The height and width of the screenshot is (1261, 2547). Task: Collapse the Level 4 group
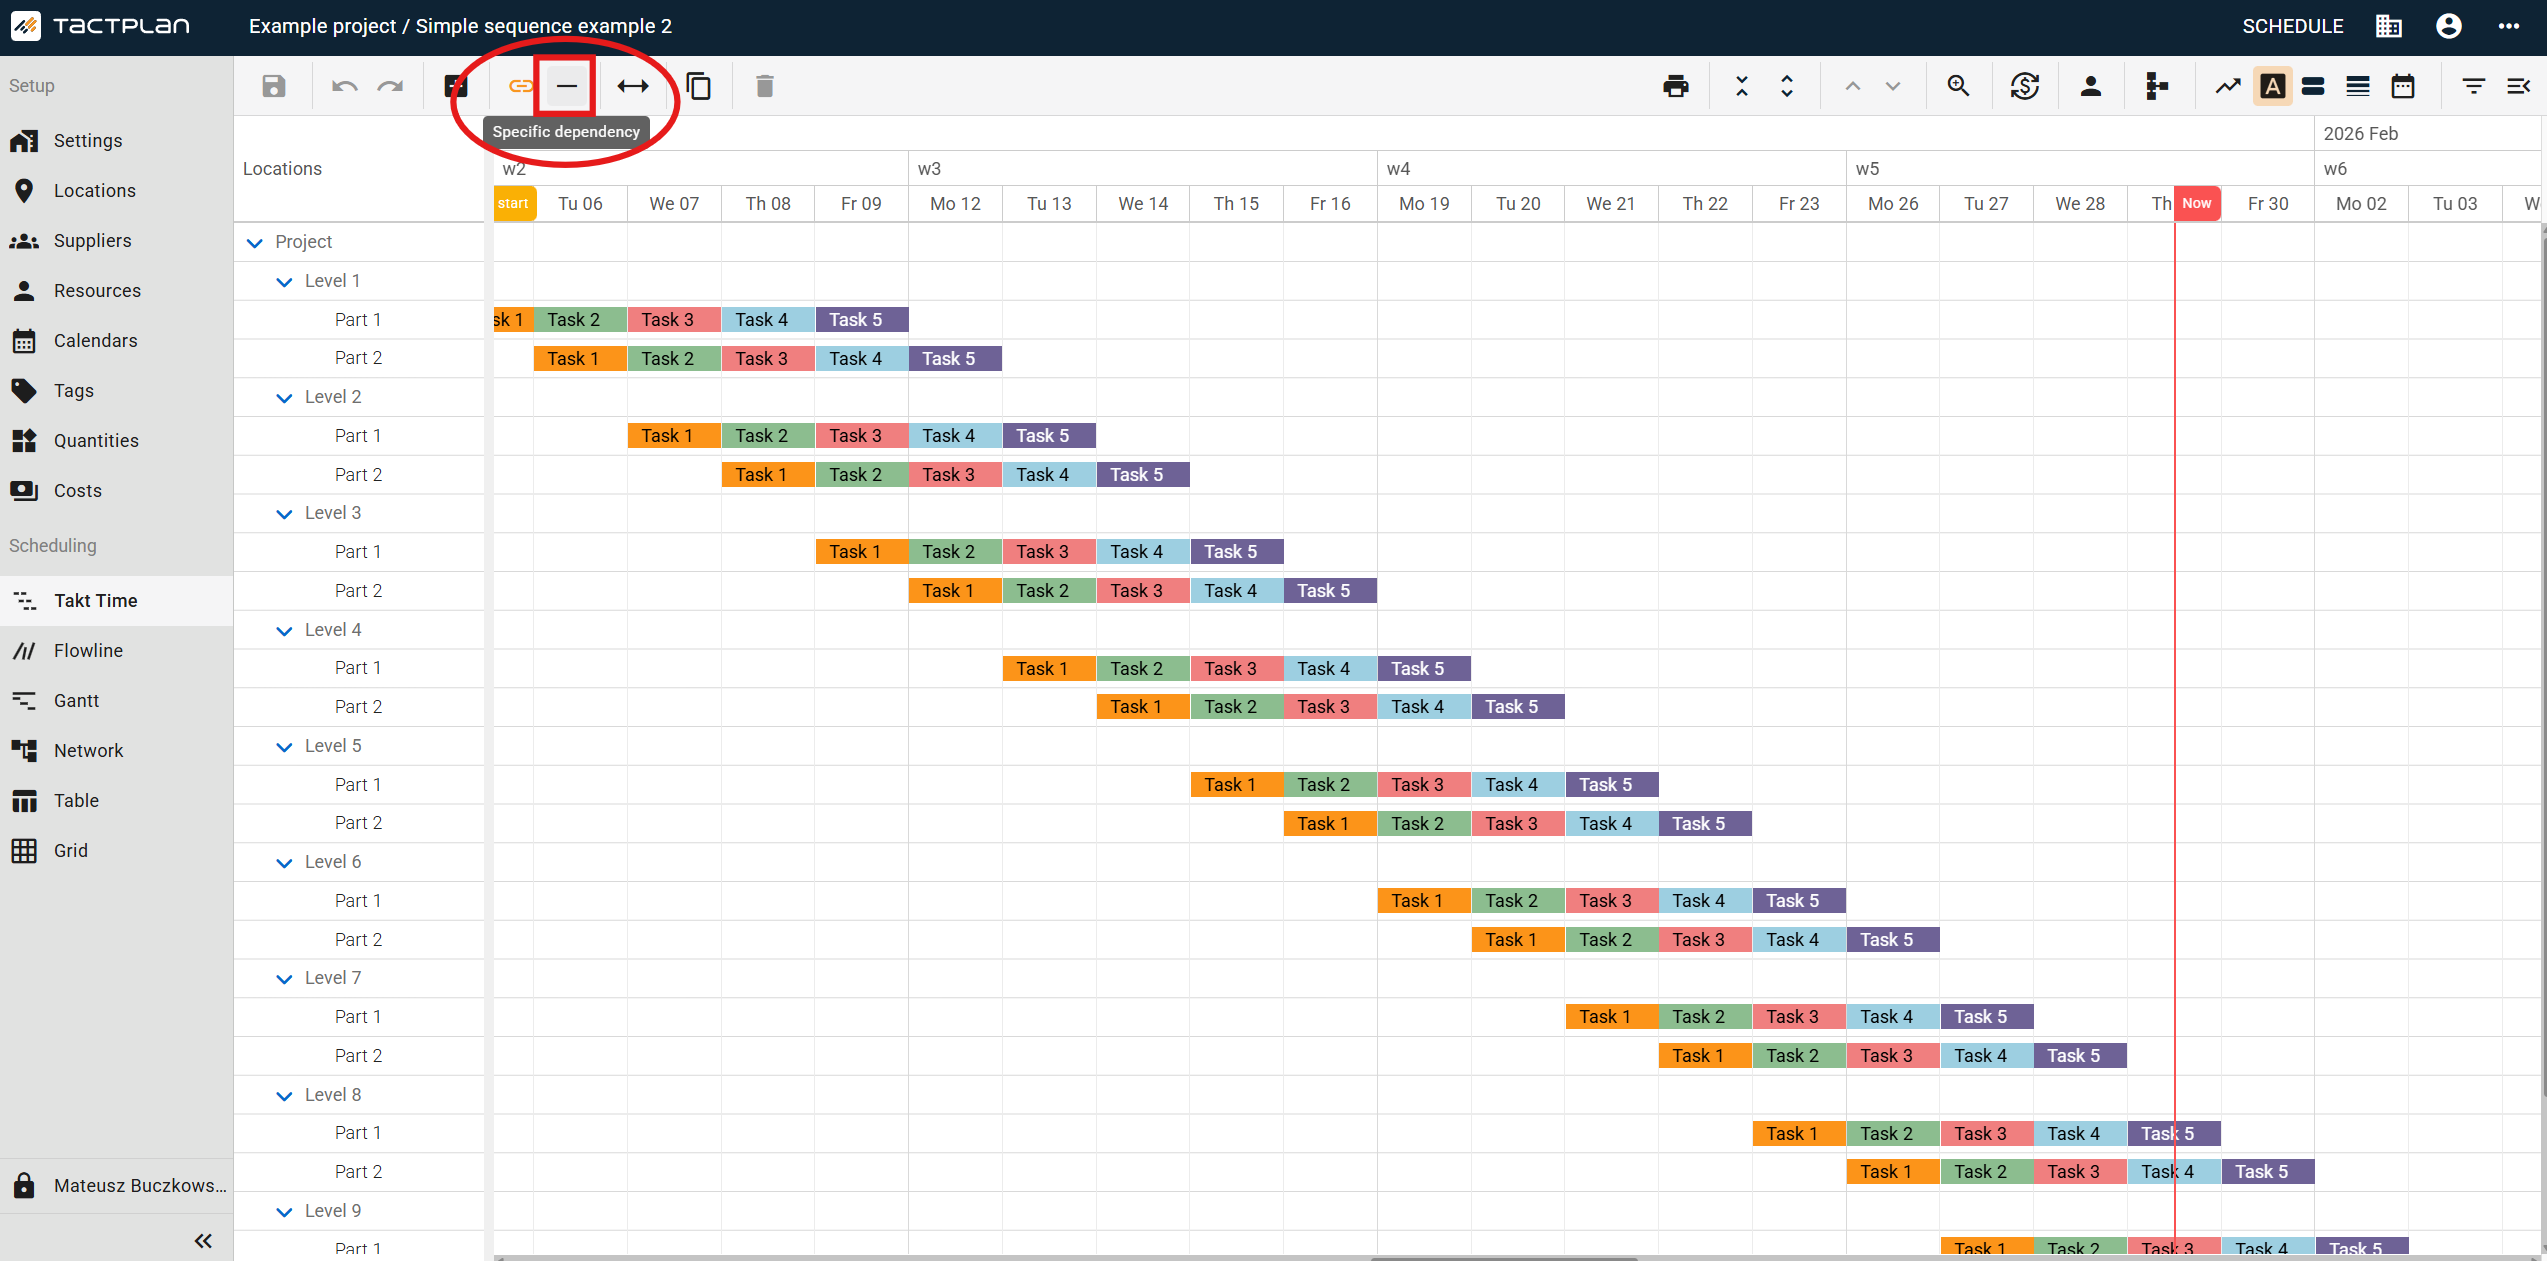(284, 631)
